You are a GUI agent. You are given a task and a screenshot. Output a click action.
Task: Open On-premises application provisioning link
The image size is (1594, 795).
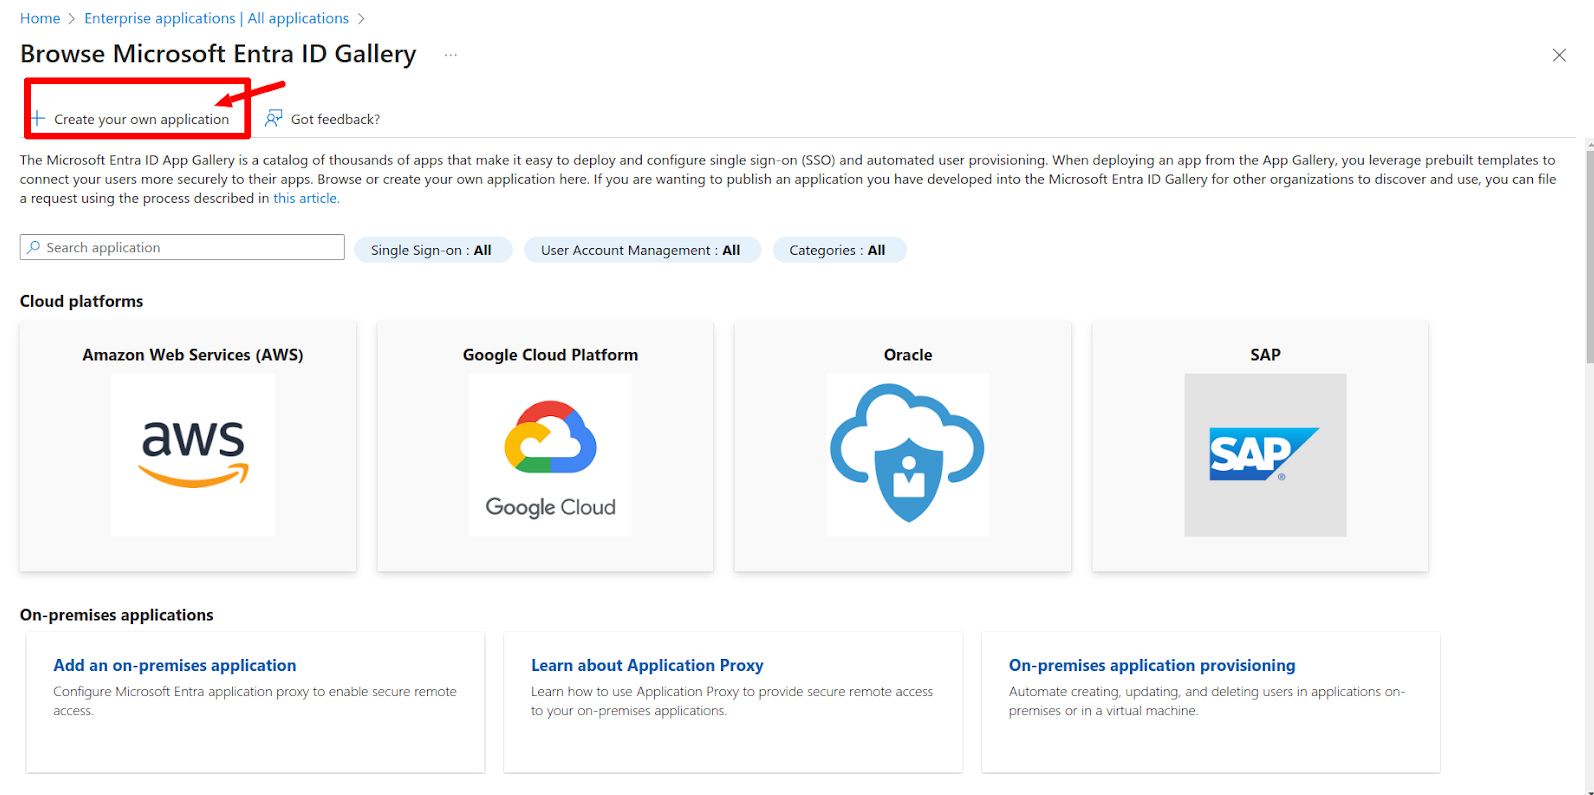(1151, 665)
